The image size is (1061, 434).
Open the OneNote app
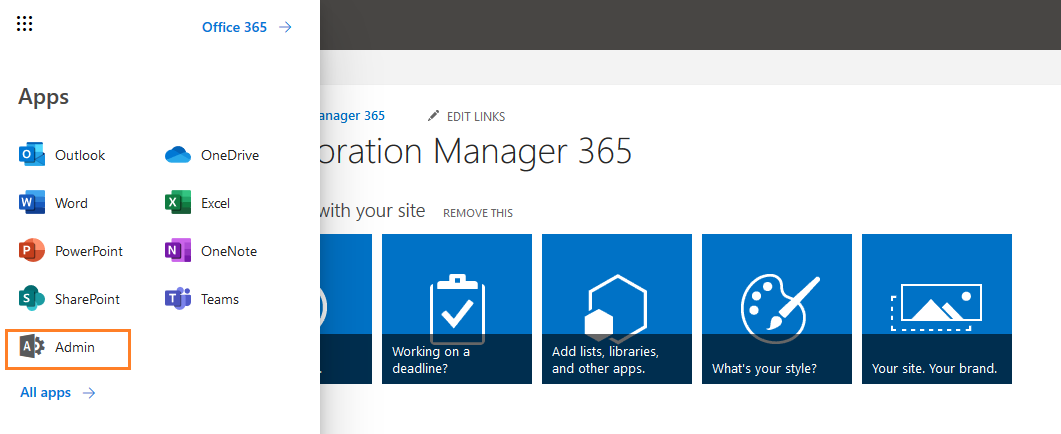(211, 251)
